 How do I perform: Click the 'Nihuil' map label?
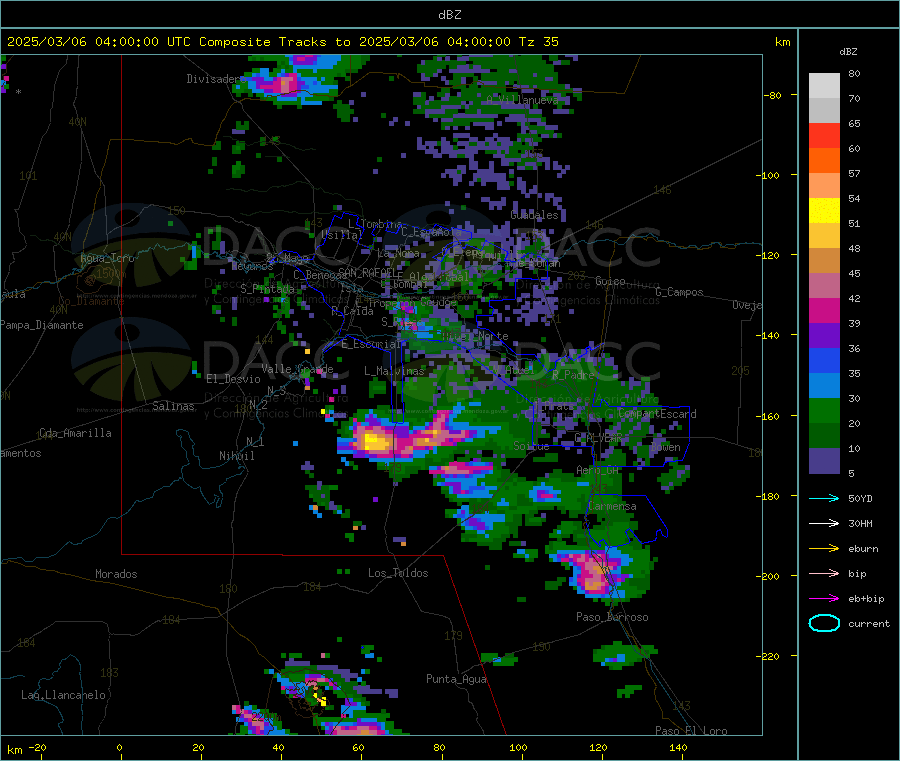[236, 456]
